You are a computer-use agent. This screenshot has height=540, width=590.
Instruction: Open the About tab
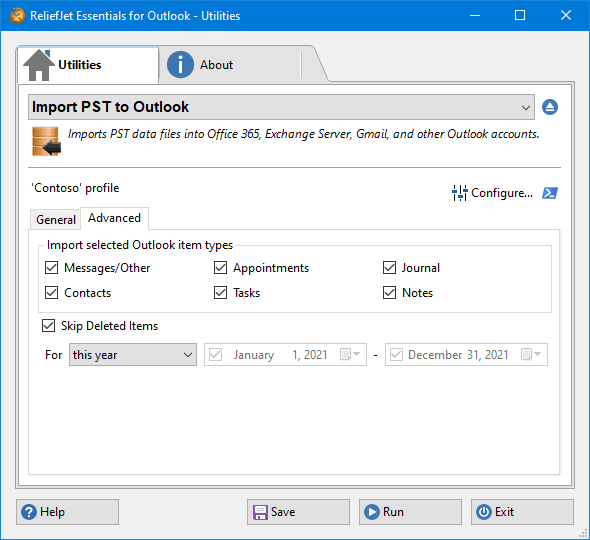pyautogui.click(x=230, y=65)
